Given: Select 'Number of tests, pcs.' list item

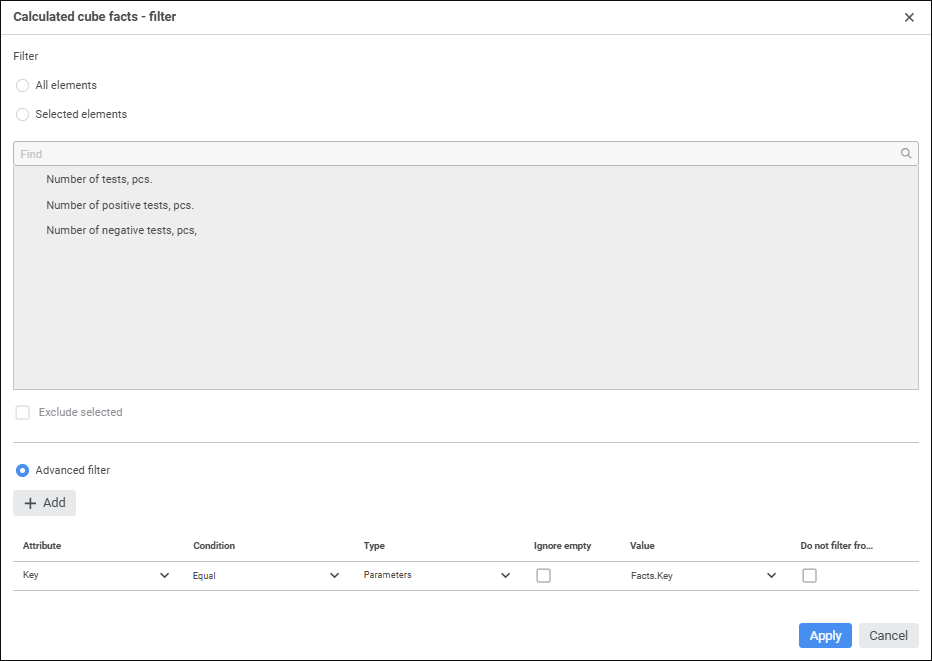Looking at the screenshot, I should (x=99, y=180).
